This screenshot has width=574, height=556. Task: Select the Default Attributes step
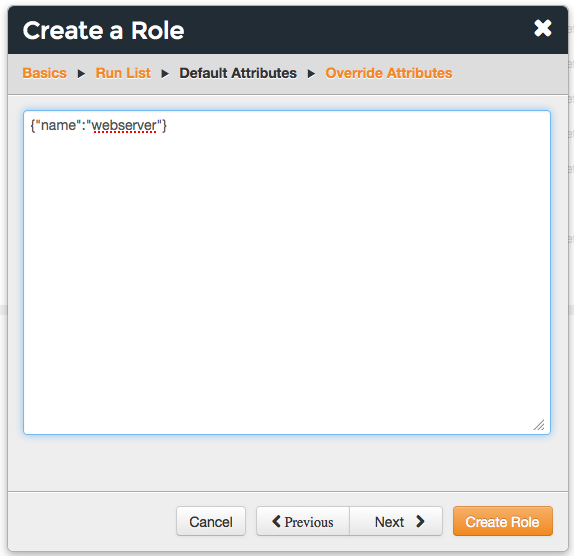click(x=238, y=73)
